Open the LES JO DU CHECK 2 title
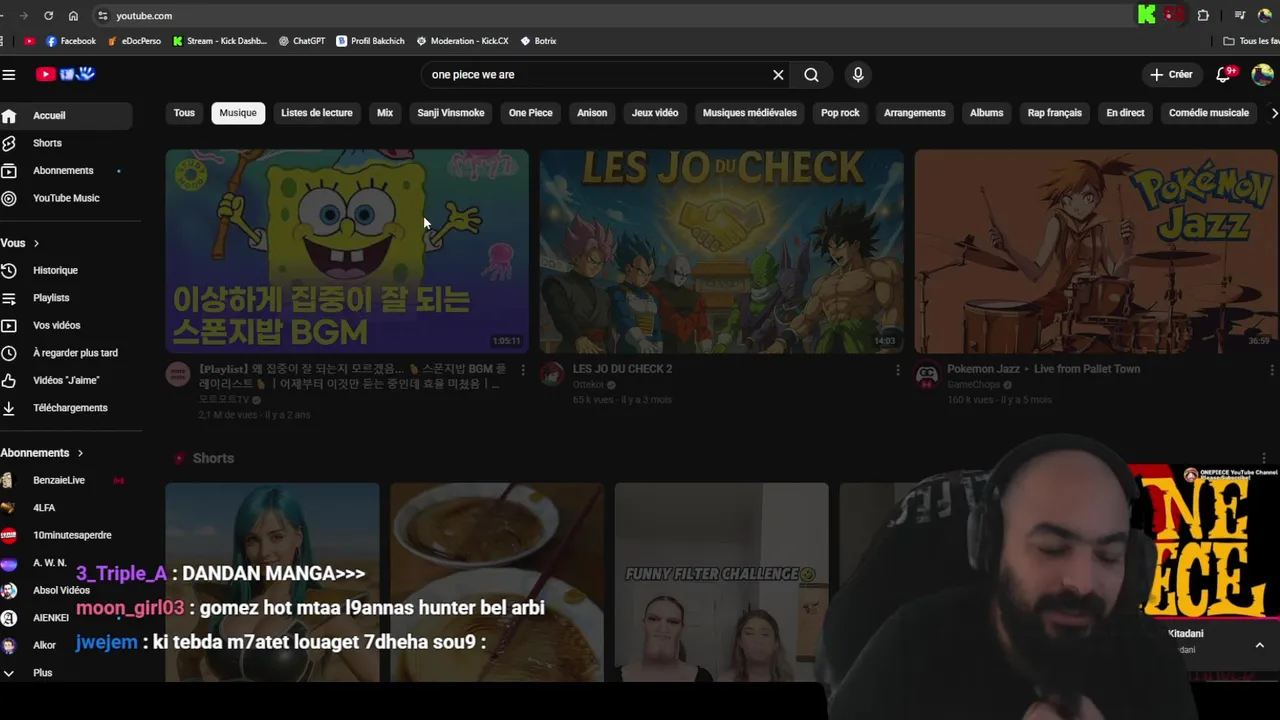The image size is (1280, 720). click(622, 369)
